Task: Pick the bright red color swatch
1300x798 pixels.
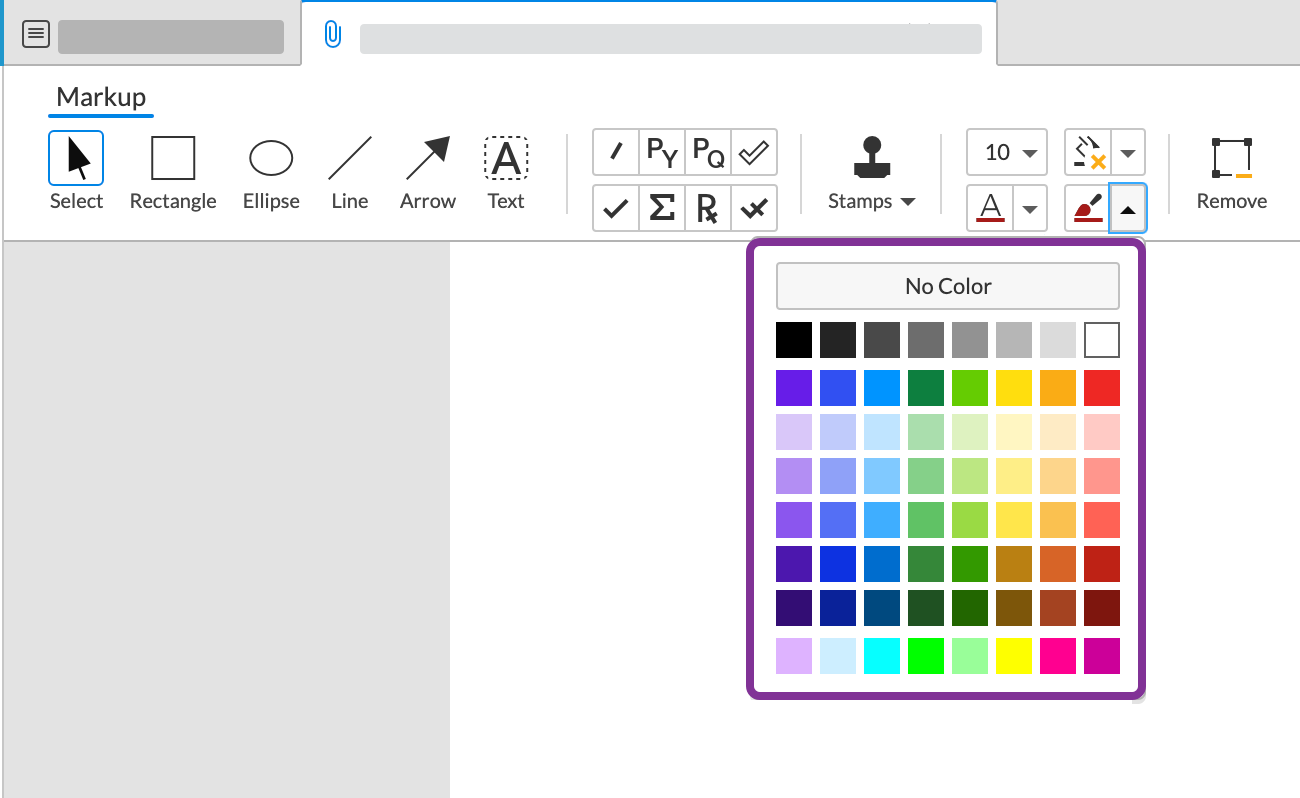Action: point(1101,388)
